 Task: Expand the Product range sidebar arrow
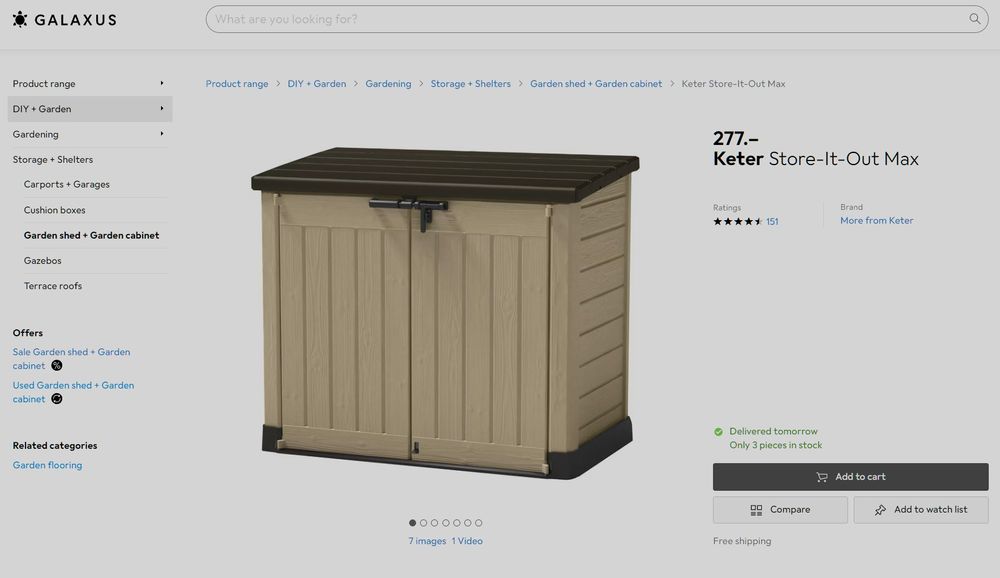[162, 83]
